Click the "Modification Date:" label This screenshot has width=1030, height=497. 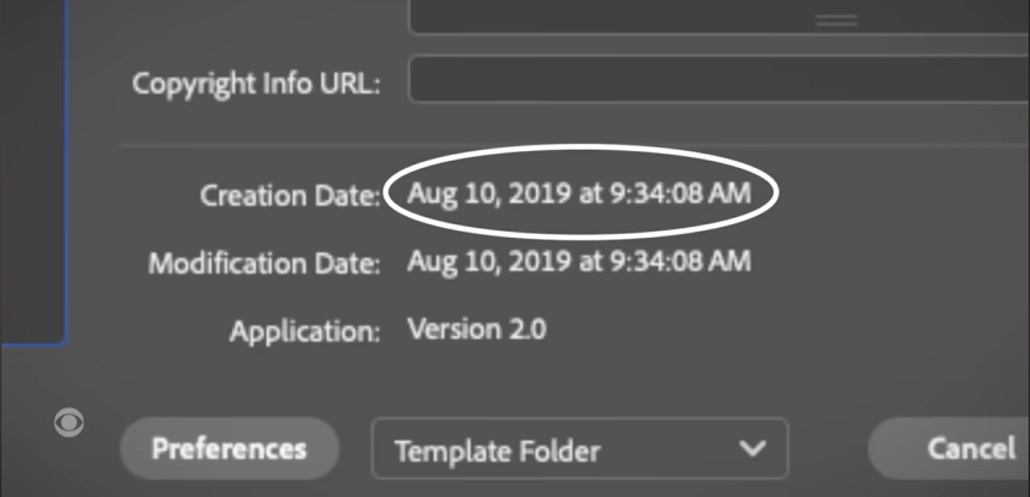point(265,265)
